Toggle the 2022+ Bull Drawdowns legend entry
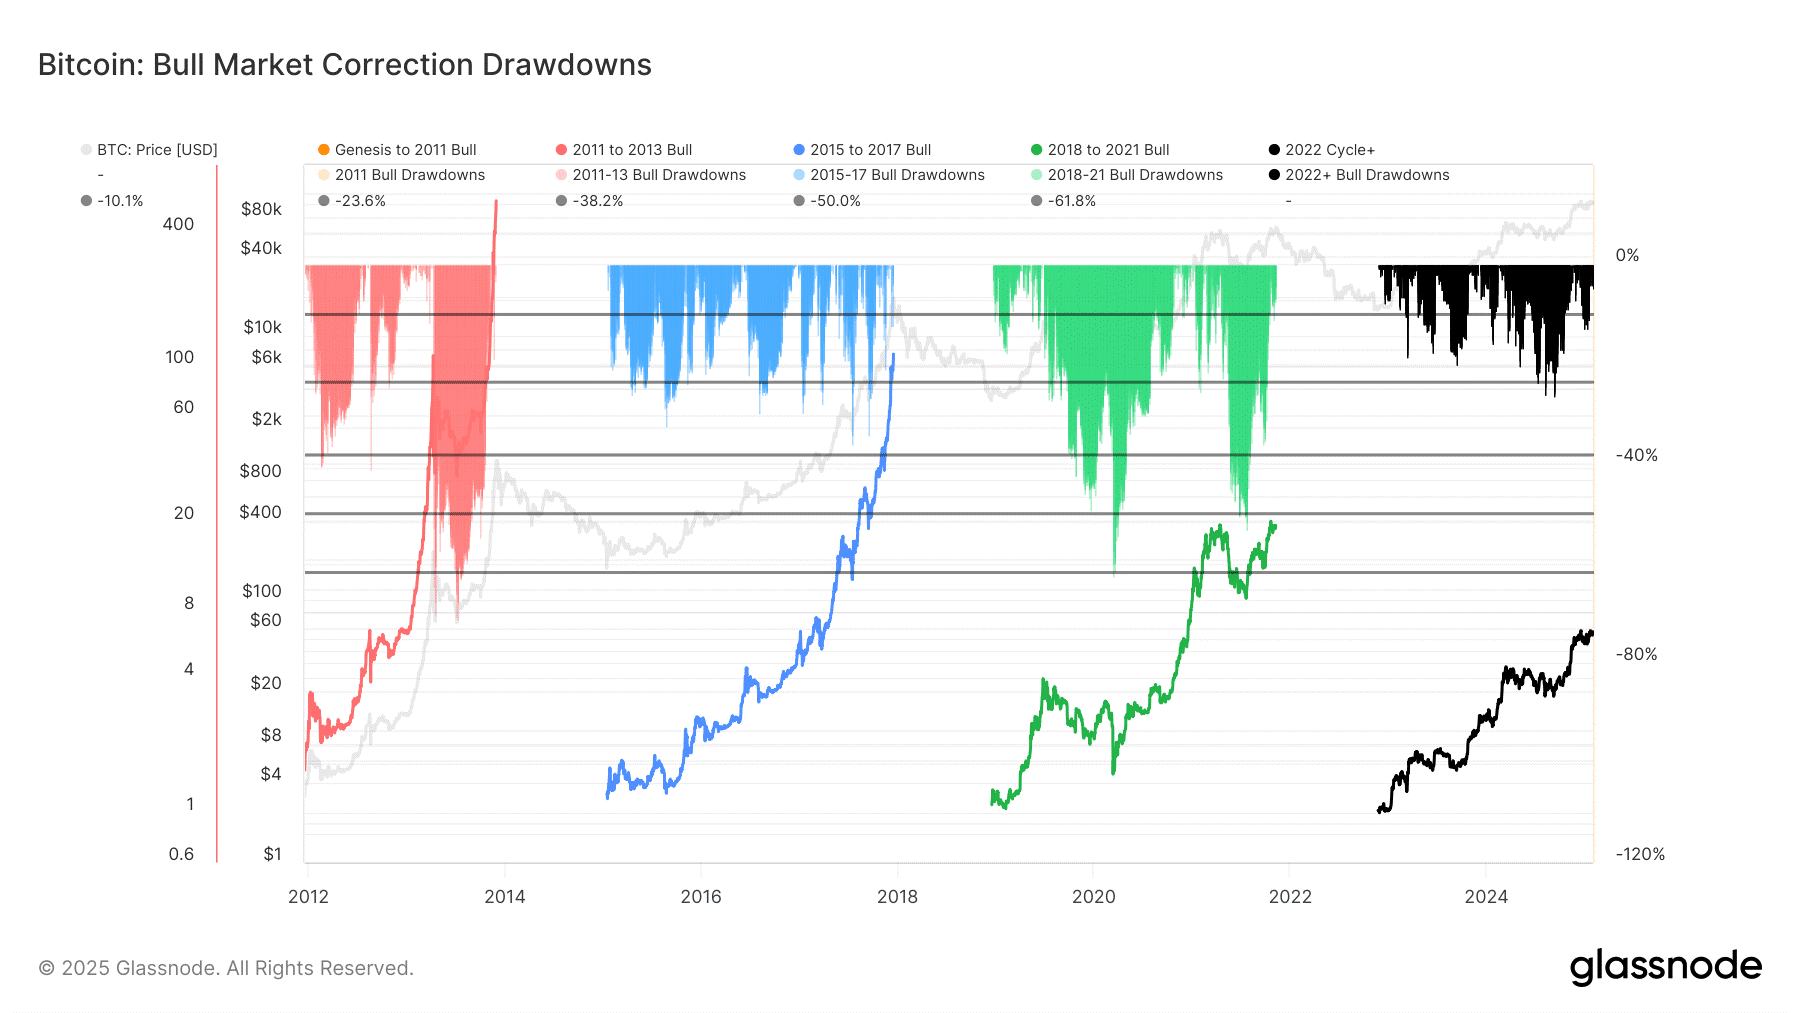The width and height of the screenshot is (1800, 1013). pos(1359,175)
